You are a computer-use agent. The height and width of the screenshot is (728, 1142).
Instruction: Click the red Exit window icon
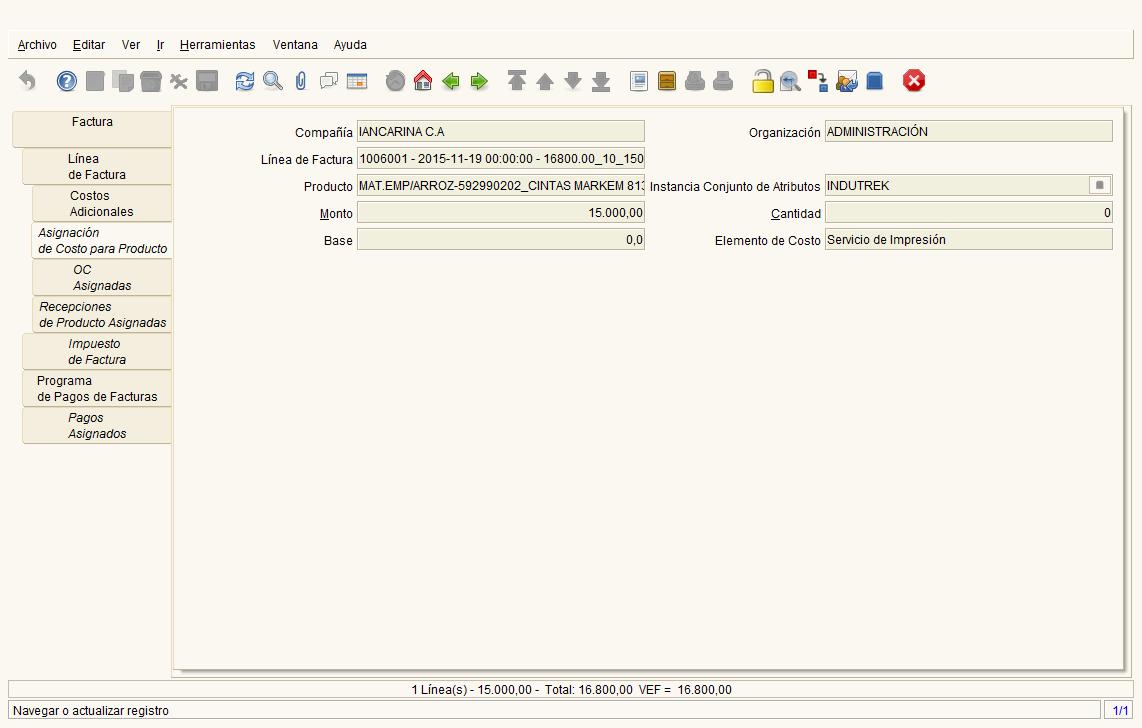click(x=913, y=80)
